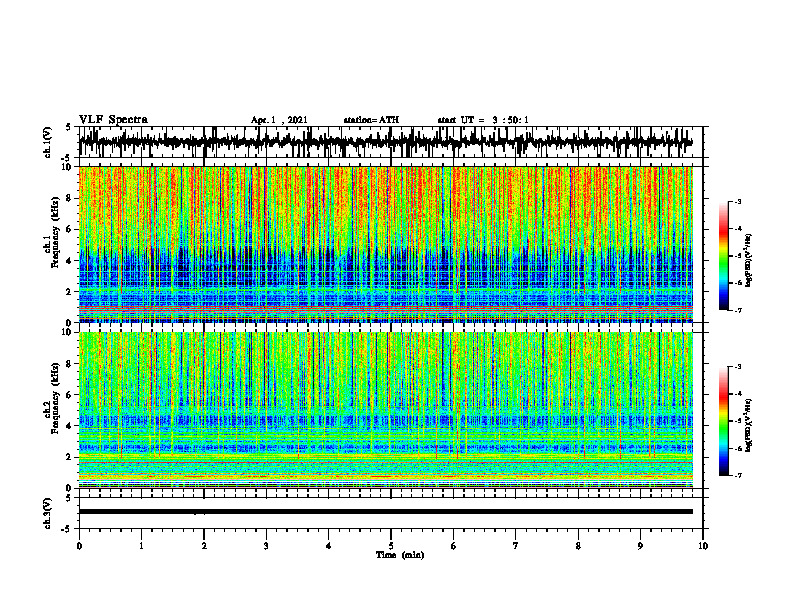Click the ch.3 voltage trace black bar
This screenshot has width=792, height=612.
pos(385,512)
